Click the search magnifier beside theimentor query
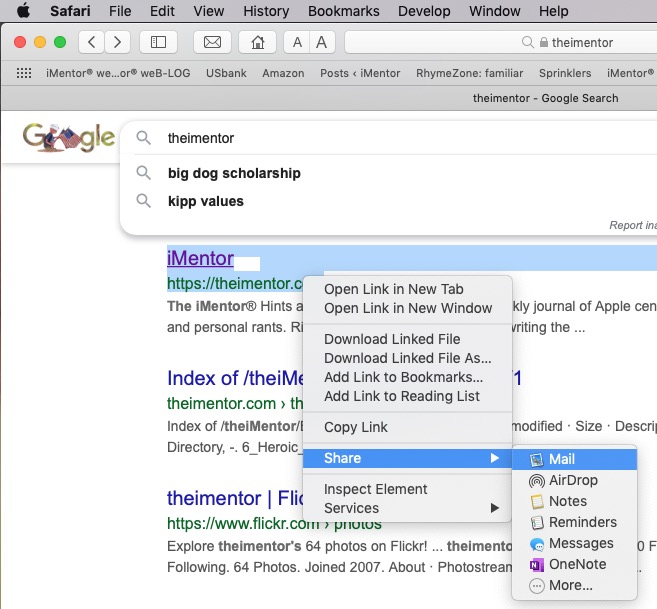The width and height of the screenshot is (657, 609). coord(144,137)
